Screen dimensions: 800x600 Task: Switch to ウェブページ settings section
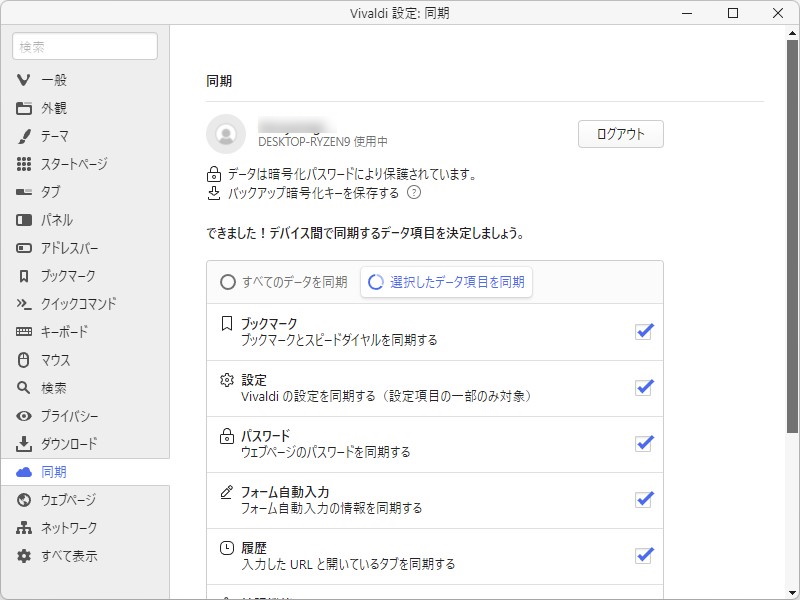click(x=22, y=500)
